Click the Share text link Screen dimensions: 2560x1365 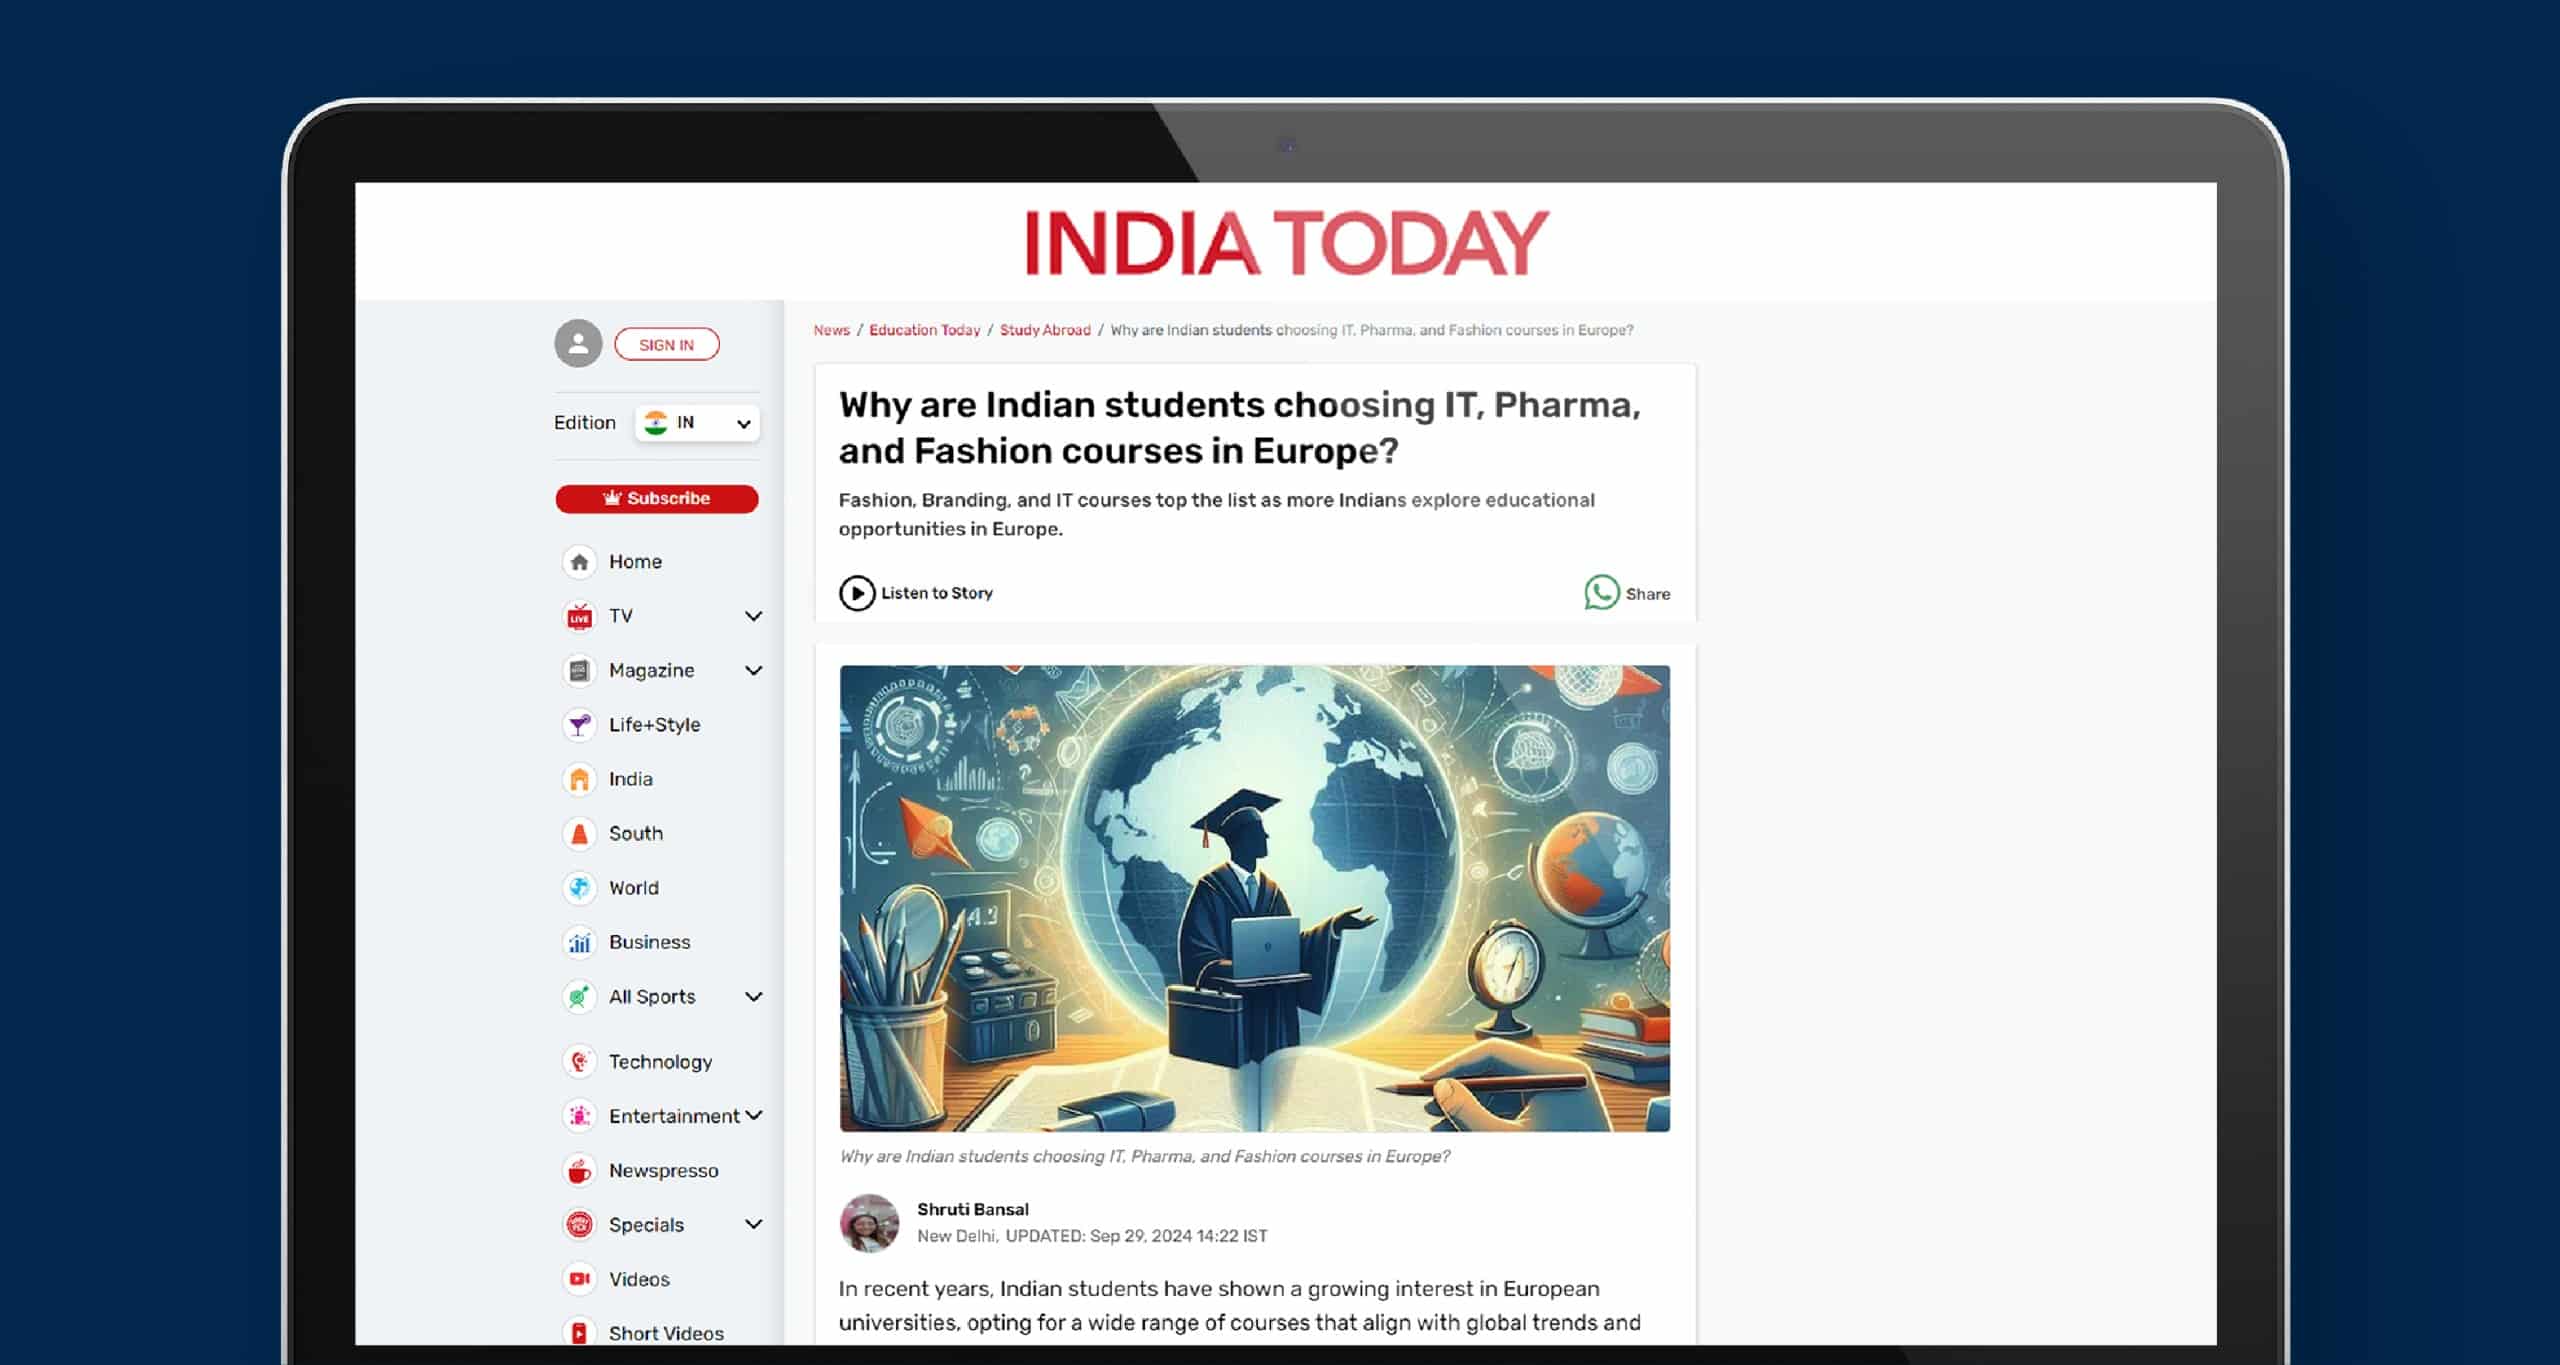(1647, 594)
